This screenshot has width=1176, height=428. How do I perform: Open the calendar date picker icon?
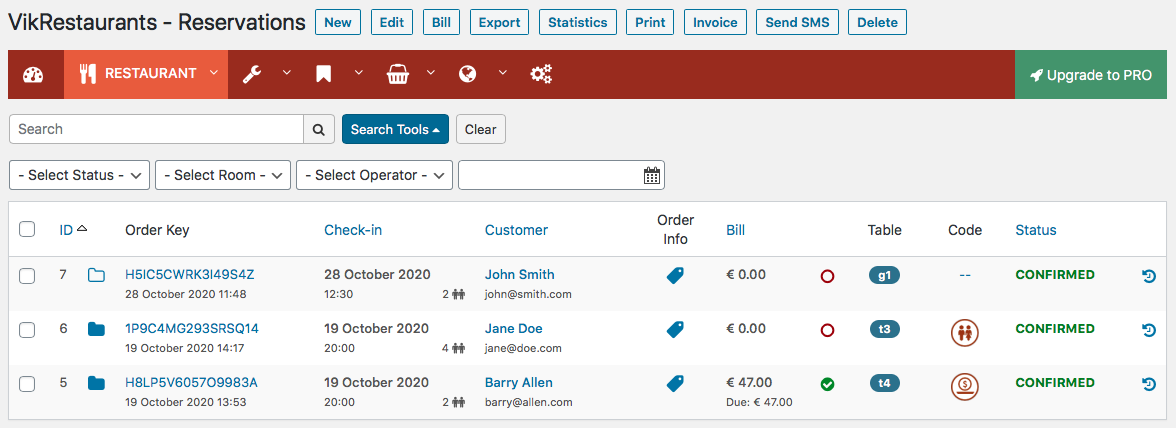click(x=652, y=175)
